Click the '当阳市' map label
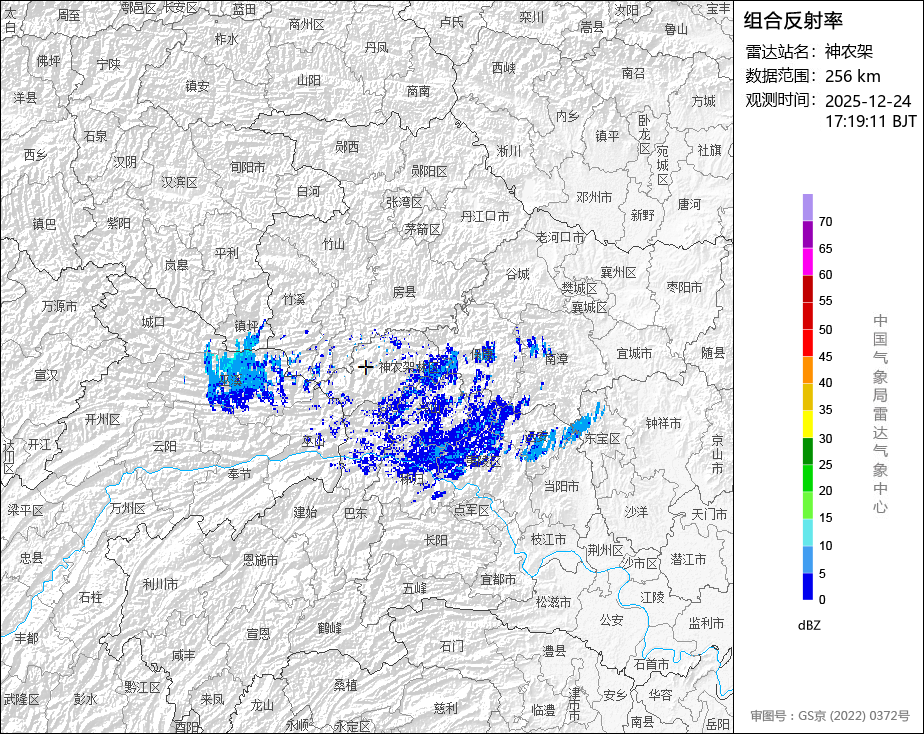This screenshot has height=734, width=924. point(561,486)
